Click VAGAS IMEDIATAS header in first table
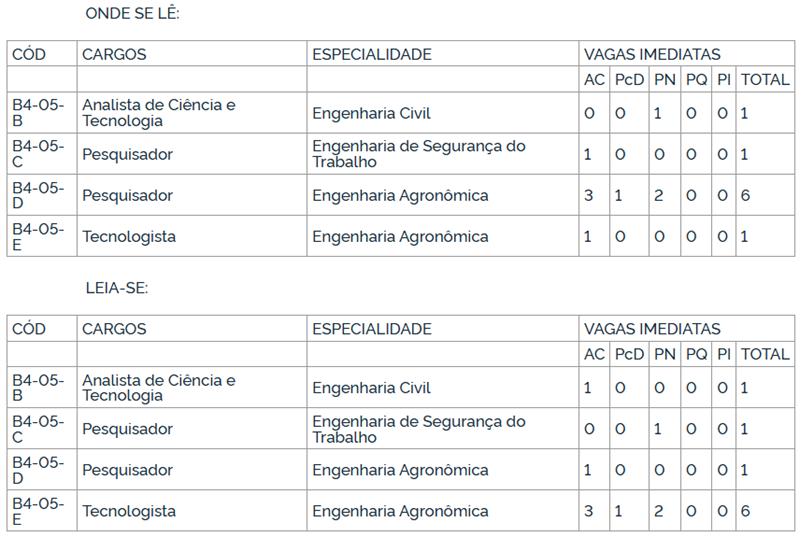The width and height of the screenshot is (800, 537). pos(652,54)
